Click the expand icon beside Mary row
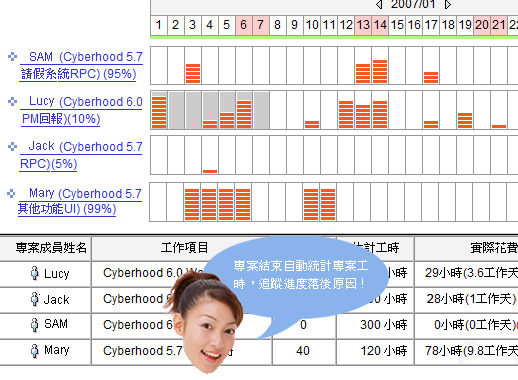 [x=11, y=193]
